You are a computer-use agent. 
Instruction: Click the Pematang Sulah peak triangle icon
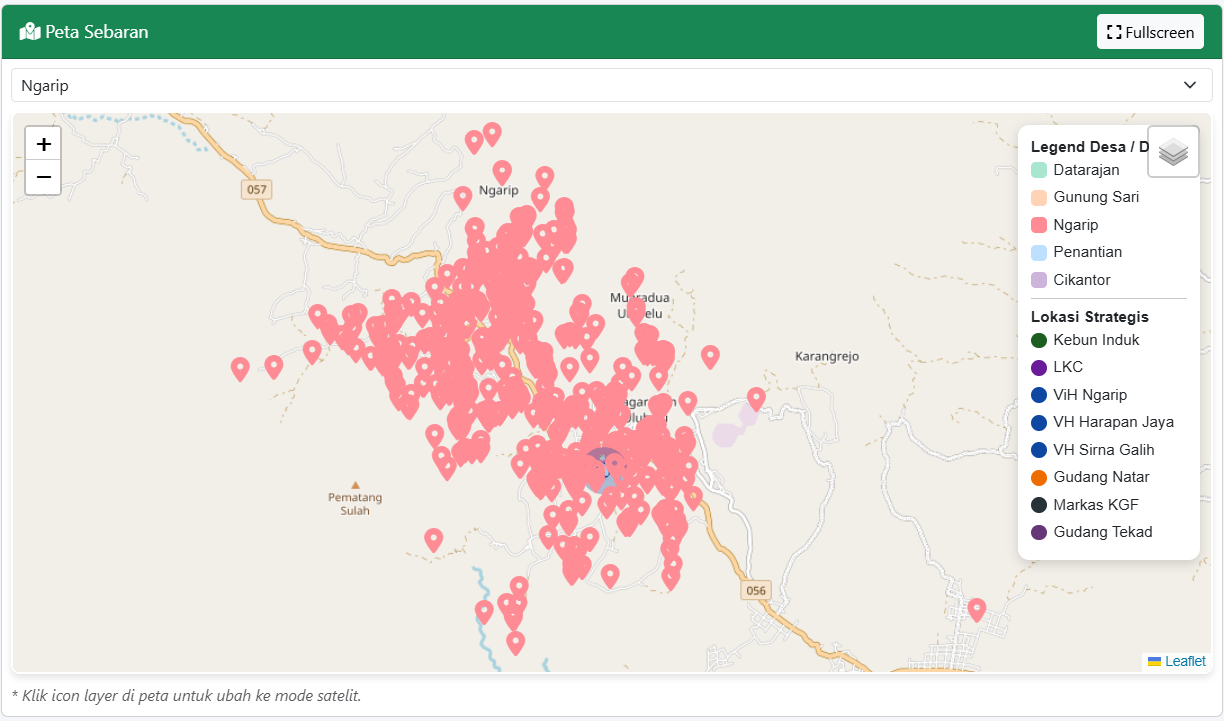click(x=355, y=485)
